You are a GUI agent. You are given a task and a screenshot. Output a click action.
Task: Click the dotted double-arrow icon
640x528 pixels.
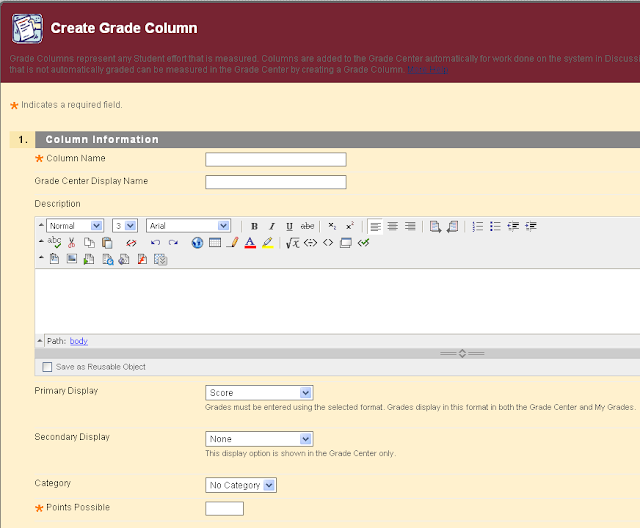310,243
